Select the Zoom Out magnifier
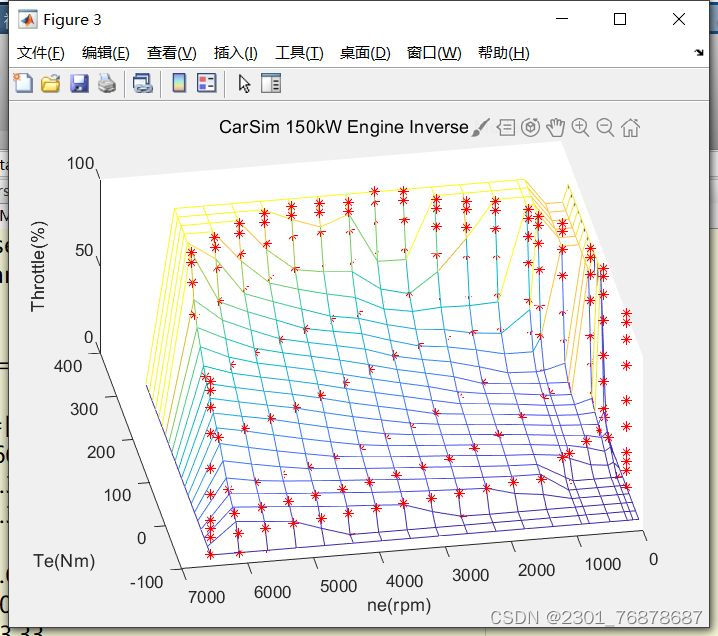 (x=605, y=127)
